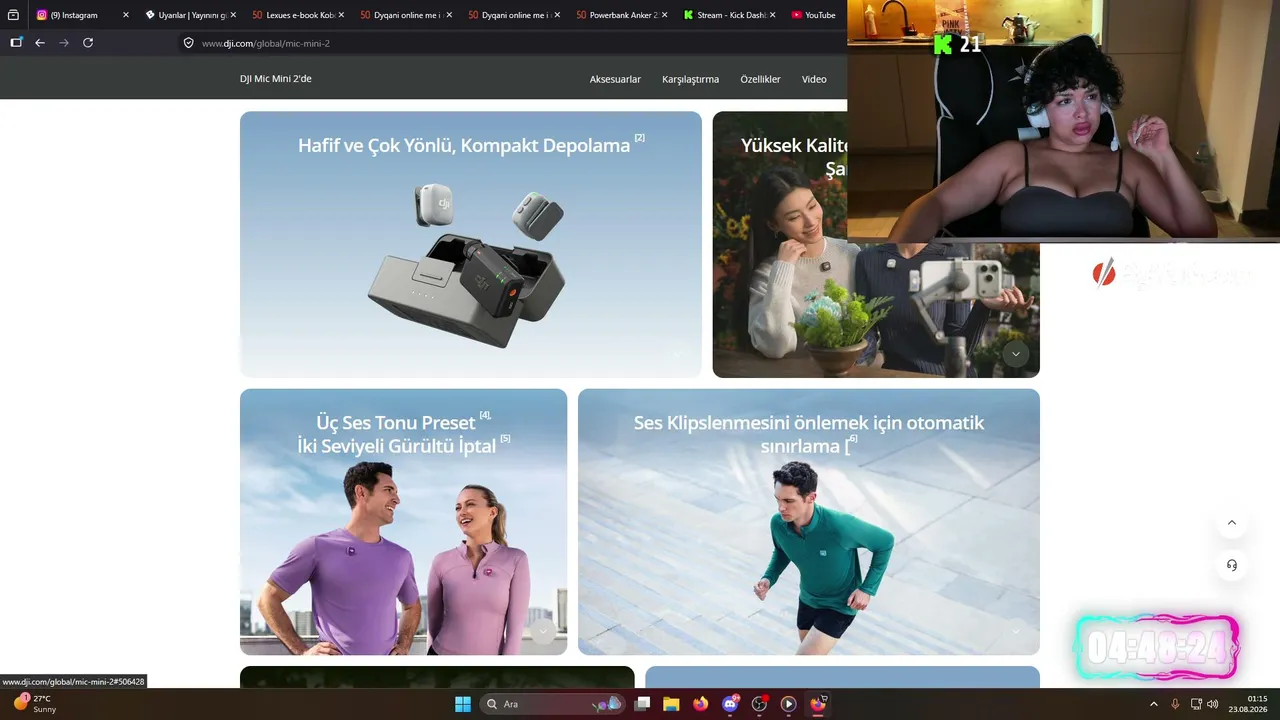This screenshot has width=1280, height=720.
Task: Open Task View on the taskbar
Action: pyautogui.click(x=642, y=704)
